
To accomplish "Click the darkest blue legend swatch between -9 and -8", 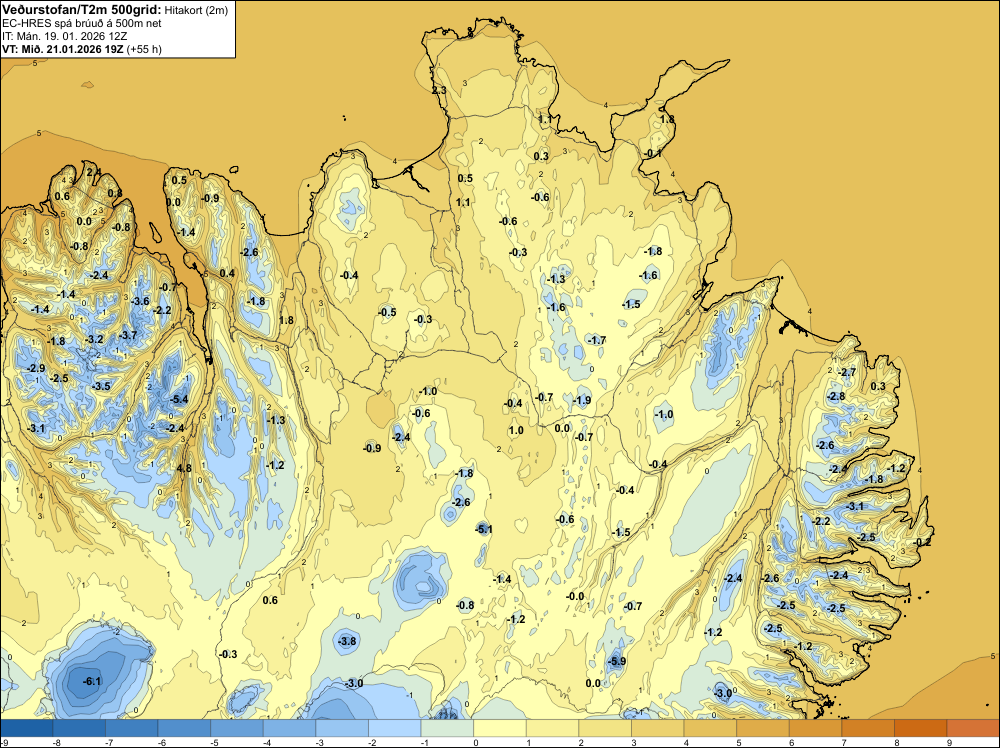I will (x=27, y=728).
